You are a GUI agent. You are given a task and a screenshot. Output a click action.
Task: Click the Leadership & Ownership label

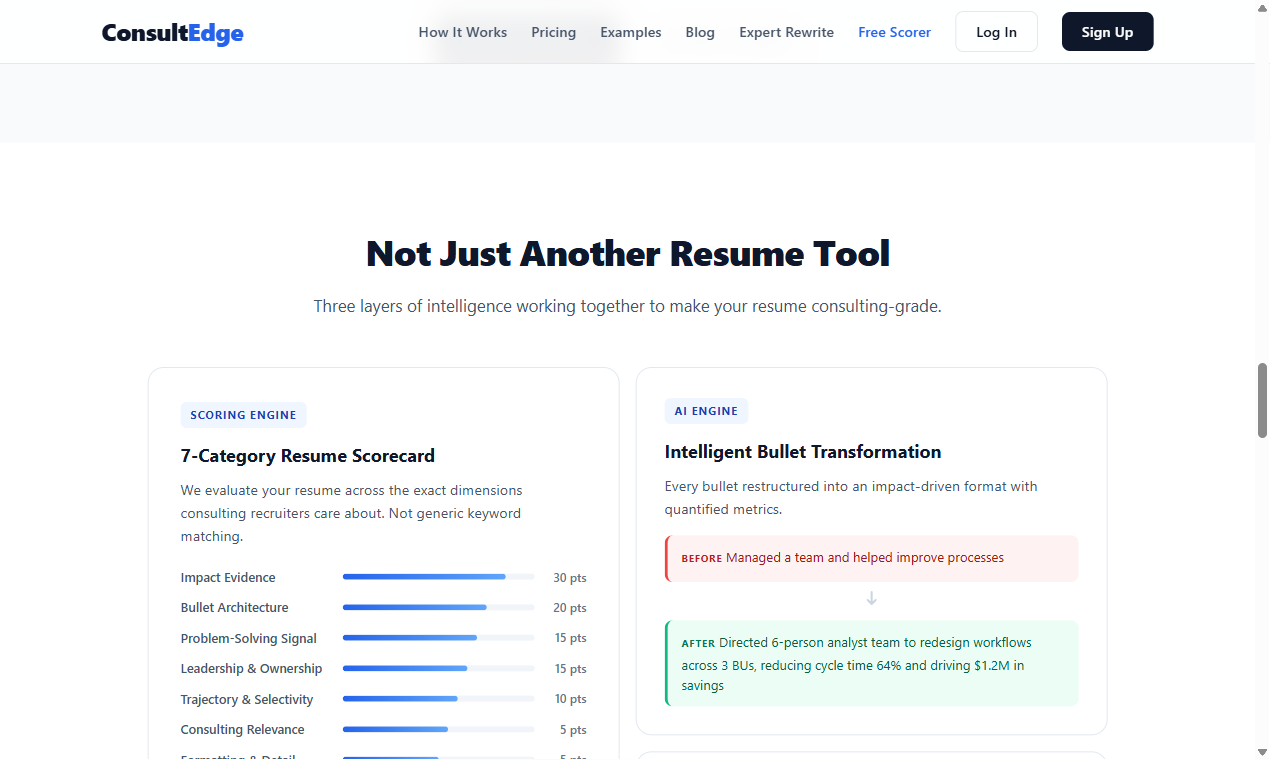[x=251, y=669]
